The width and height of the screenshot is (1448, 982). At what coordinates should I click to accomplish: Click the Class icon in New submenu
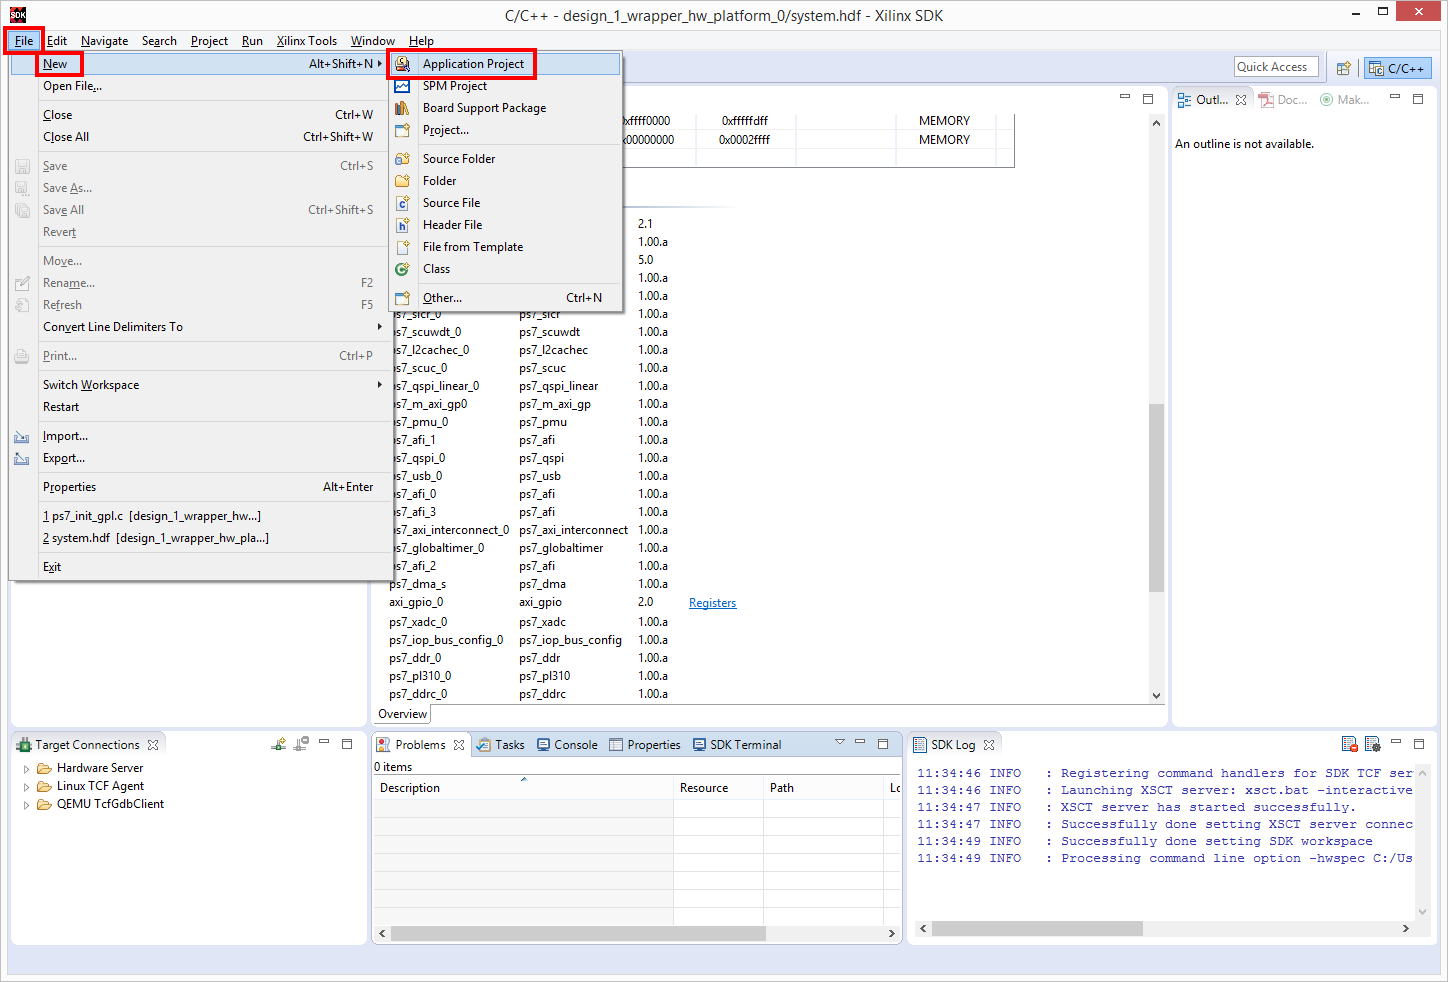point(402,269)
